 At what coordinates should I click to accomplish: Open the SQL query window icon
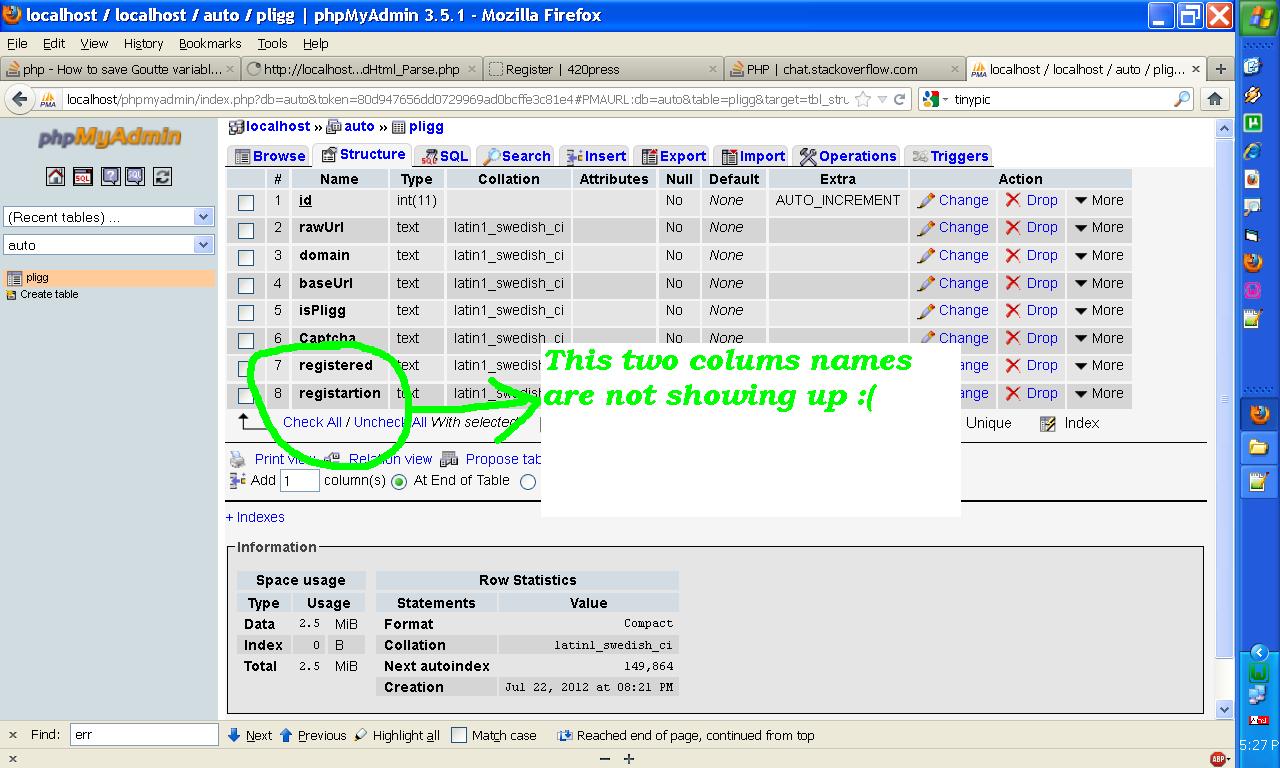(83, 176)
